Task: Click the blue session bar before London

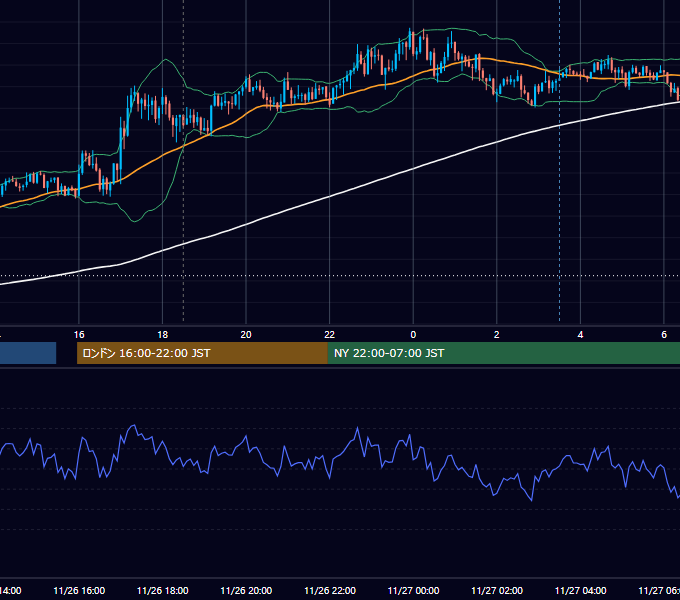Action: pos(28,353)
